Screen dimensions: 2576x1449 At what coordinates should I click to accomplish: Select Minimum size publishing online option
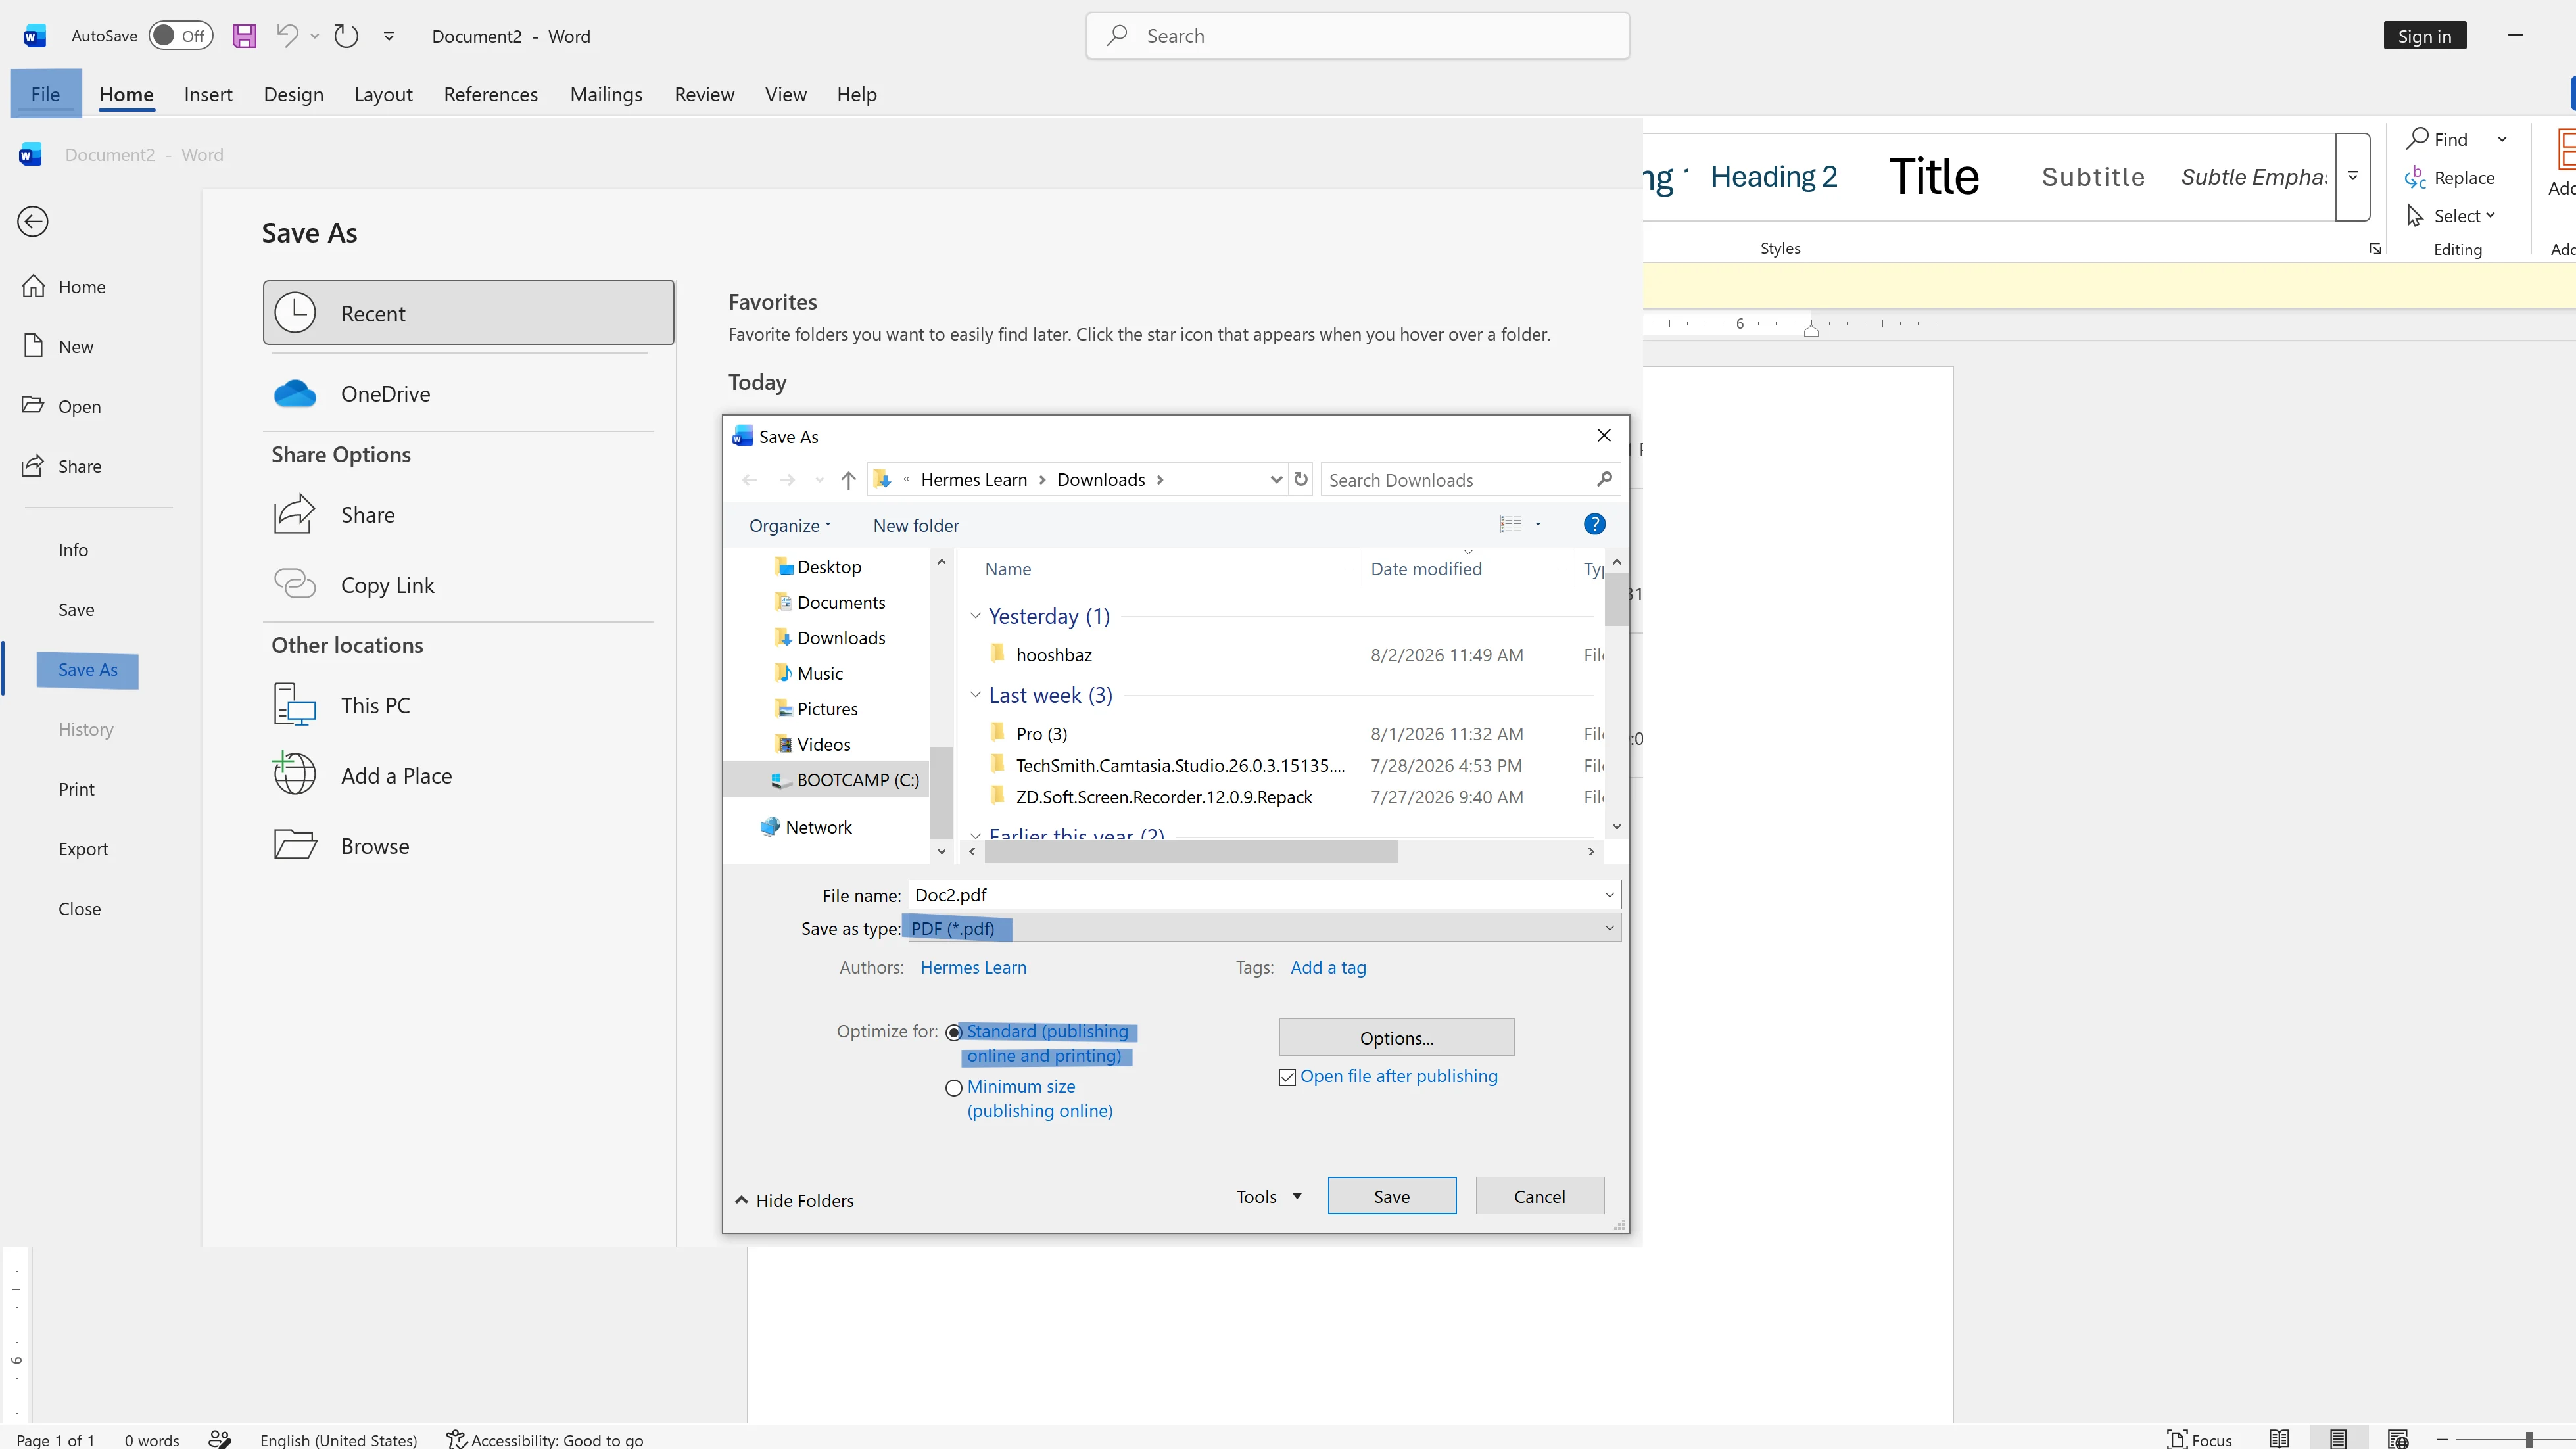tap(954, 1088)
